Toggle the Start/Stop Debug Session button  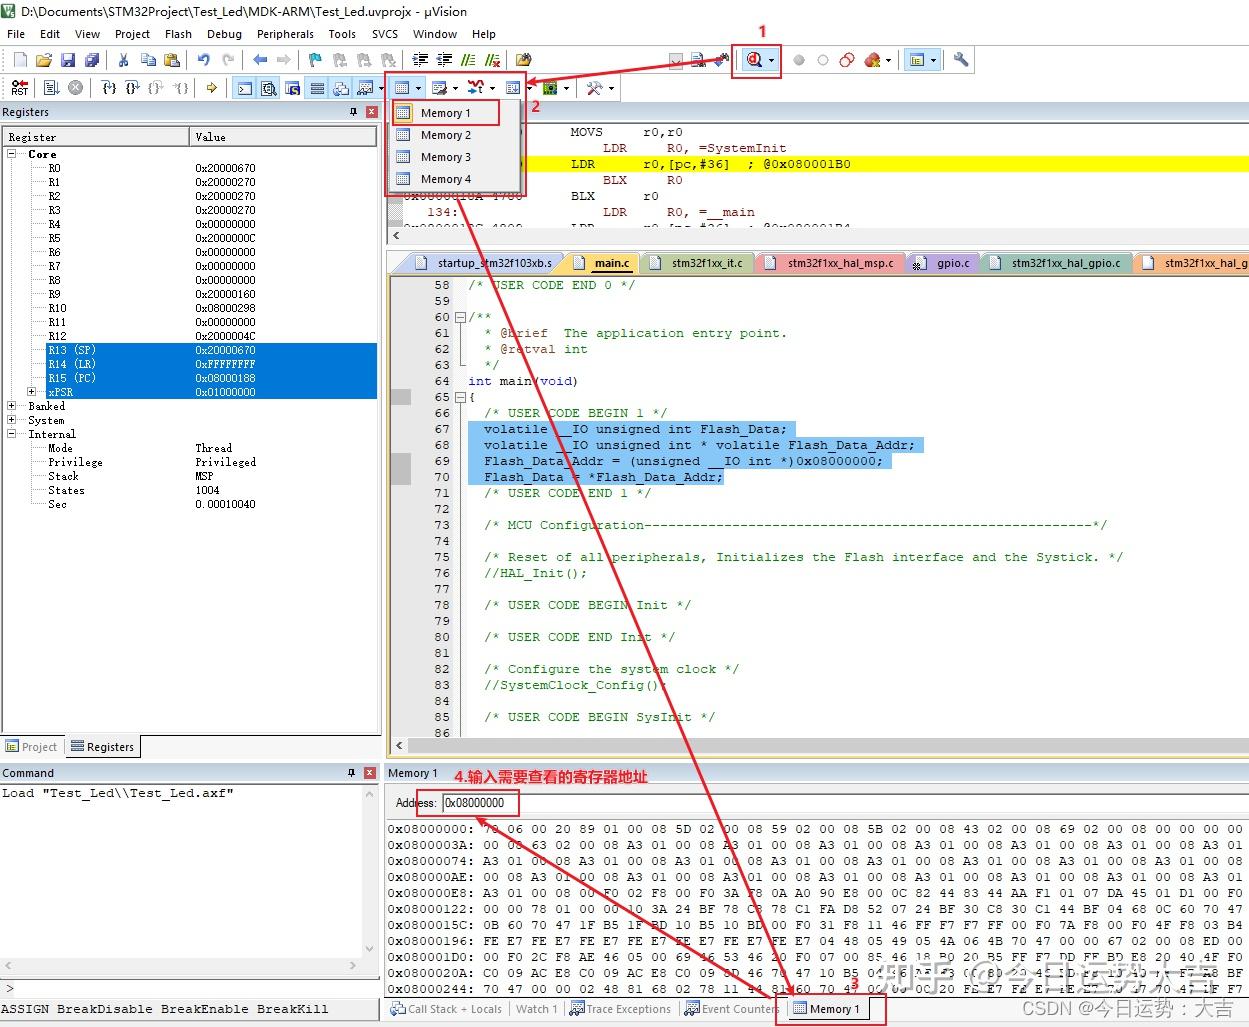click(x=754, y=60)
